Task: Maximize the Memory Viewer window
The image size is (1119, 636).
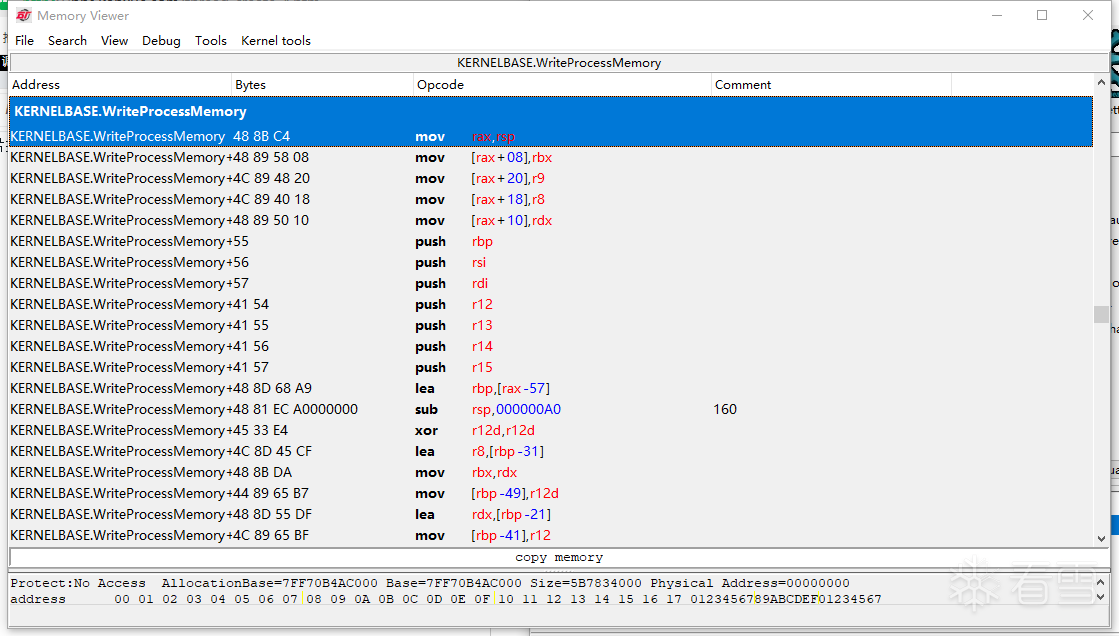Action: pos(1042,15)
